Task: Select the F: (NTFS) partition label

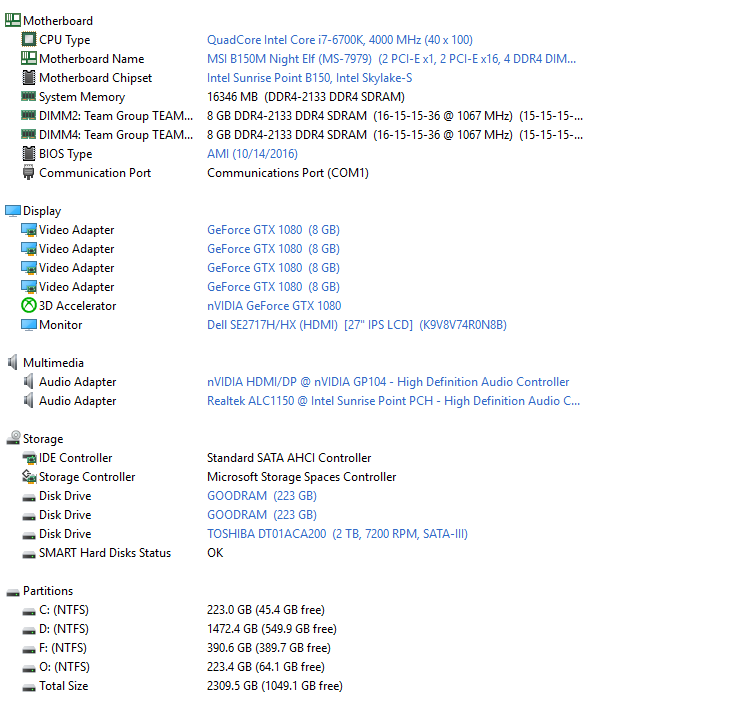Action: tap(63, 648)
